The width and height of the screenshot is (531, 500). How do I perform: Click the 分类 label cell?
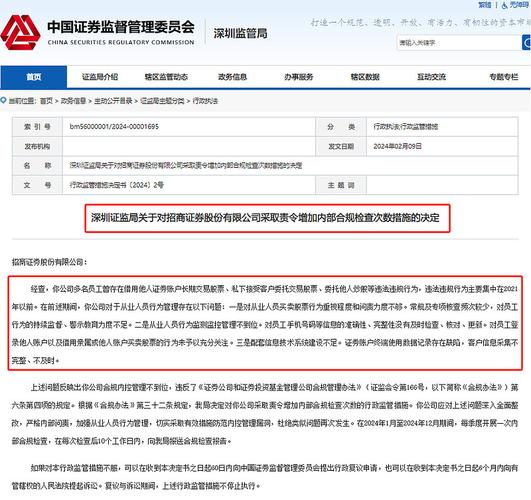(x=341, y=127)
